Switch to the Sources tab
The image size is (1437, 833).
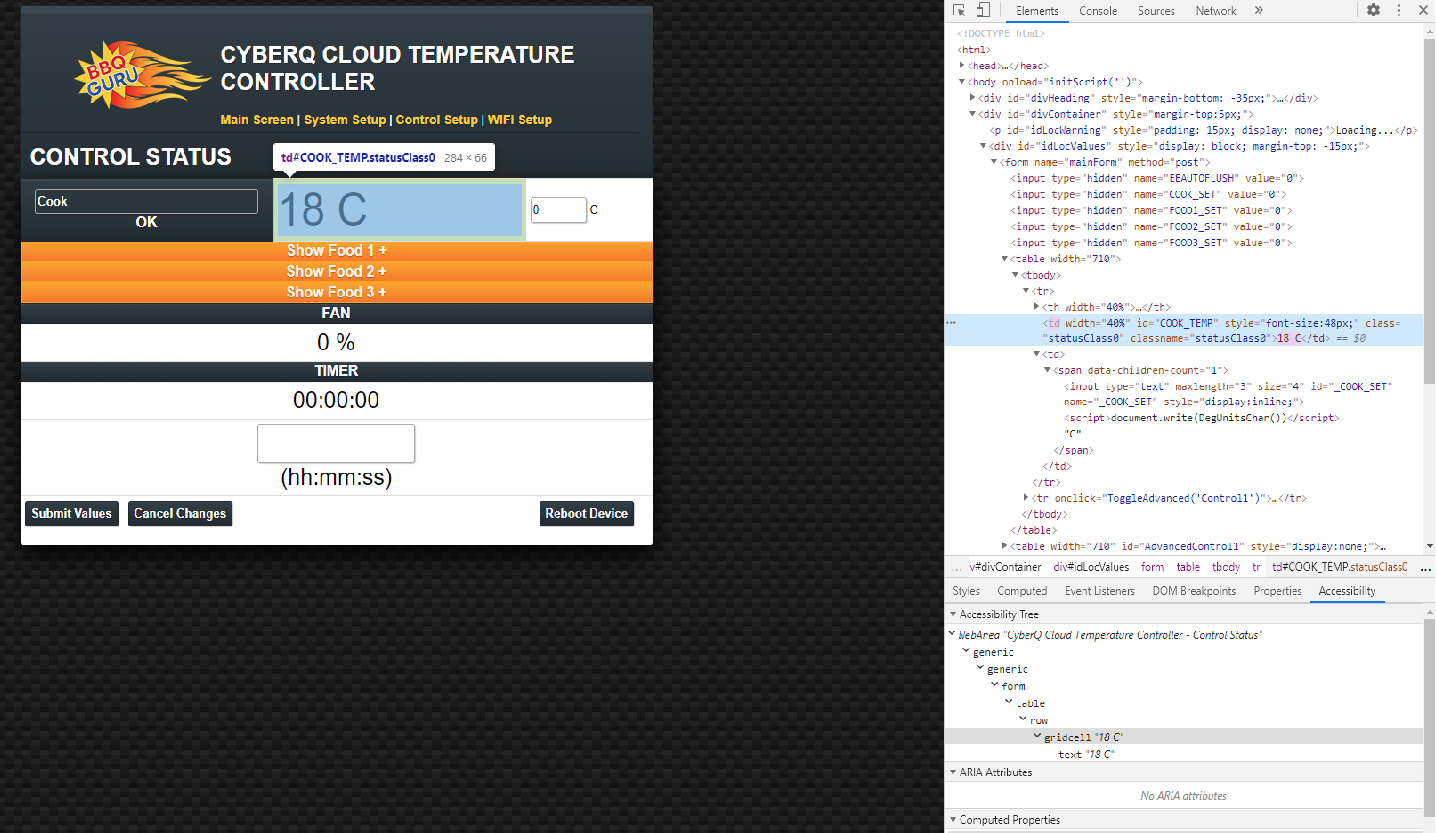click(x=1156, y=11)
